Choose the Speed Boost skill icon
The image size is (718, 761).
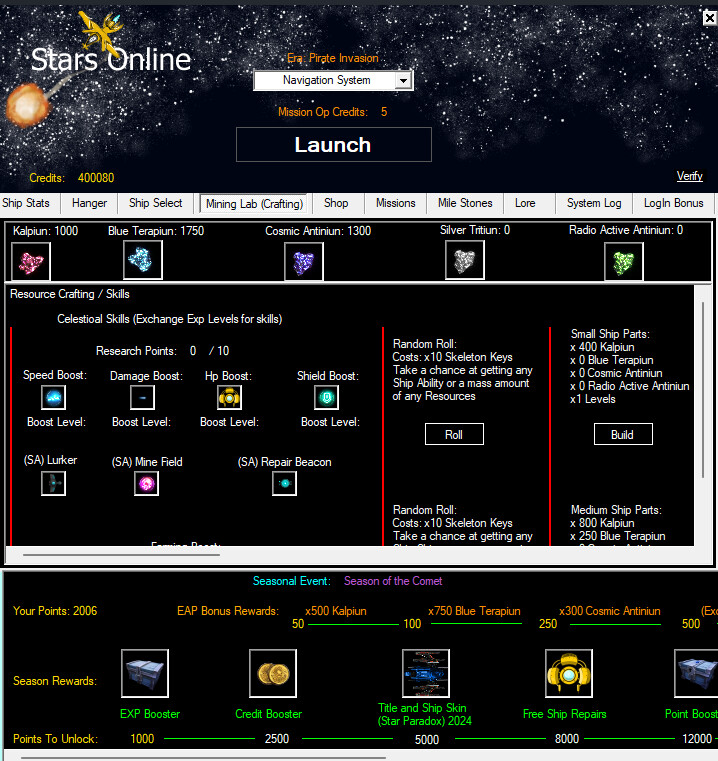coord(53,397)
